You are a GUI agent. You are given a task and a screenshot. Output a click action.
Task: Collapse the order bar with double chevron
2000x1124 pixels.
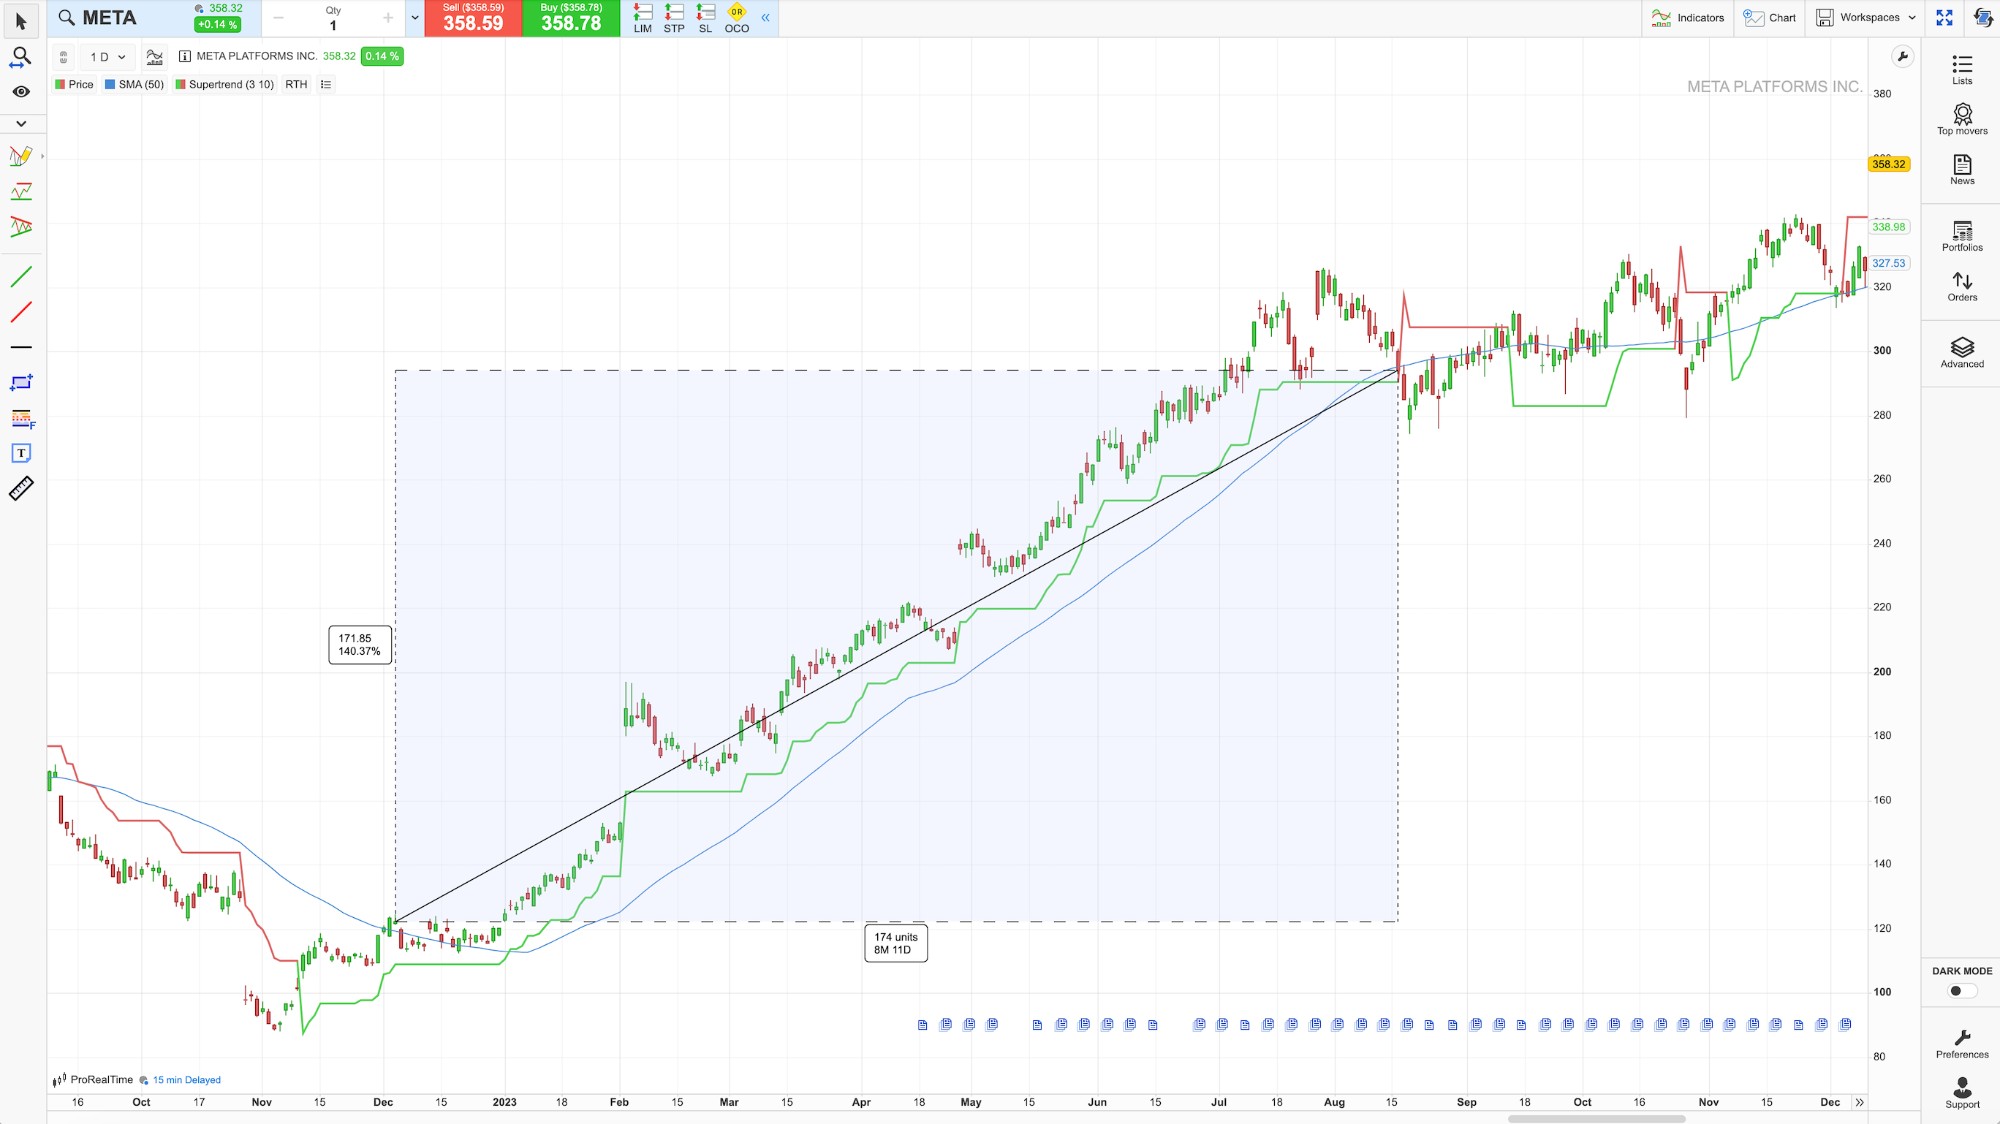(765, 18)
